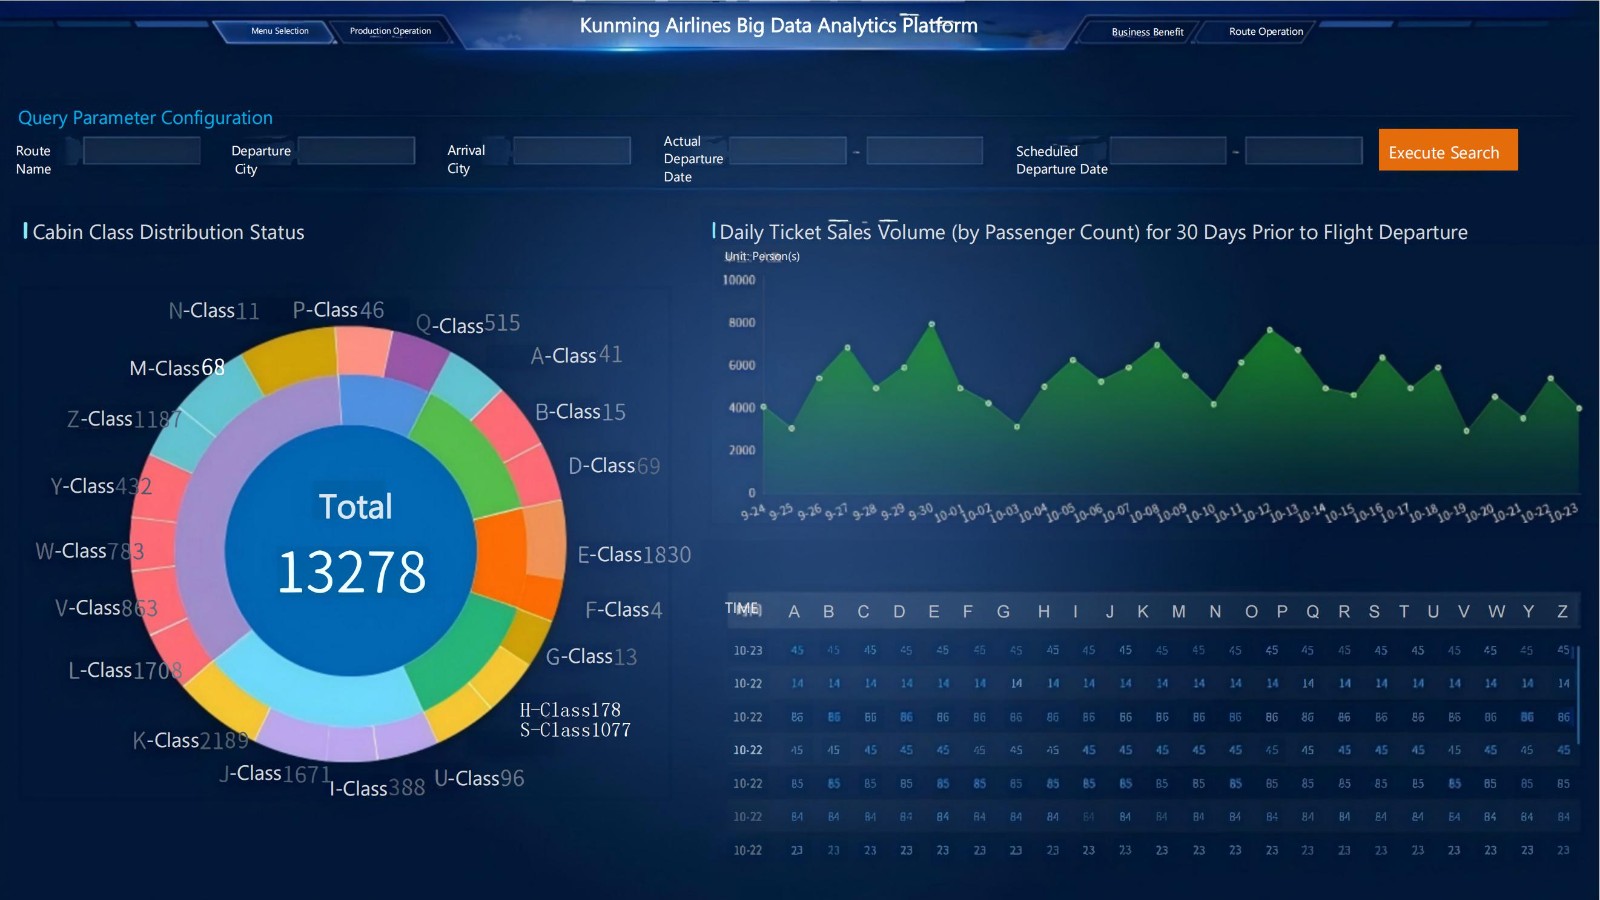Open the Menu Selection tab
Image resolution: width=1600 pixels, height=900 pixels.
pyautogui.click(x=279, y=31)
